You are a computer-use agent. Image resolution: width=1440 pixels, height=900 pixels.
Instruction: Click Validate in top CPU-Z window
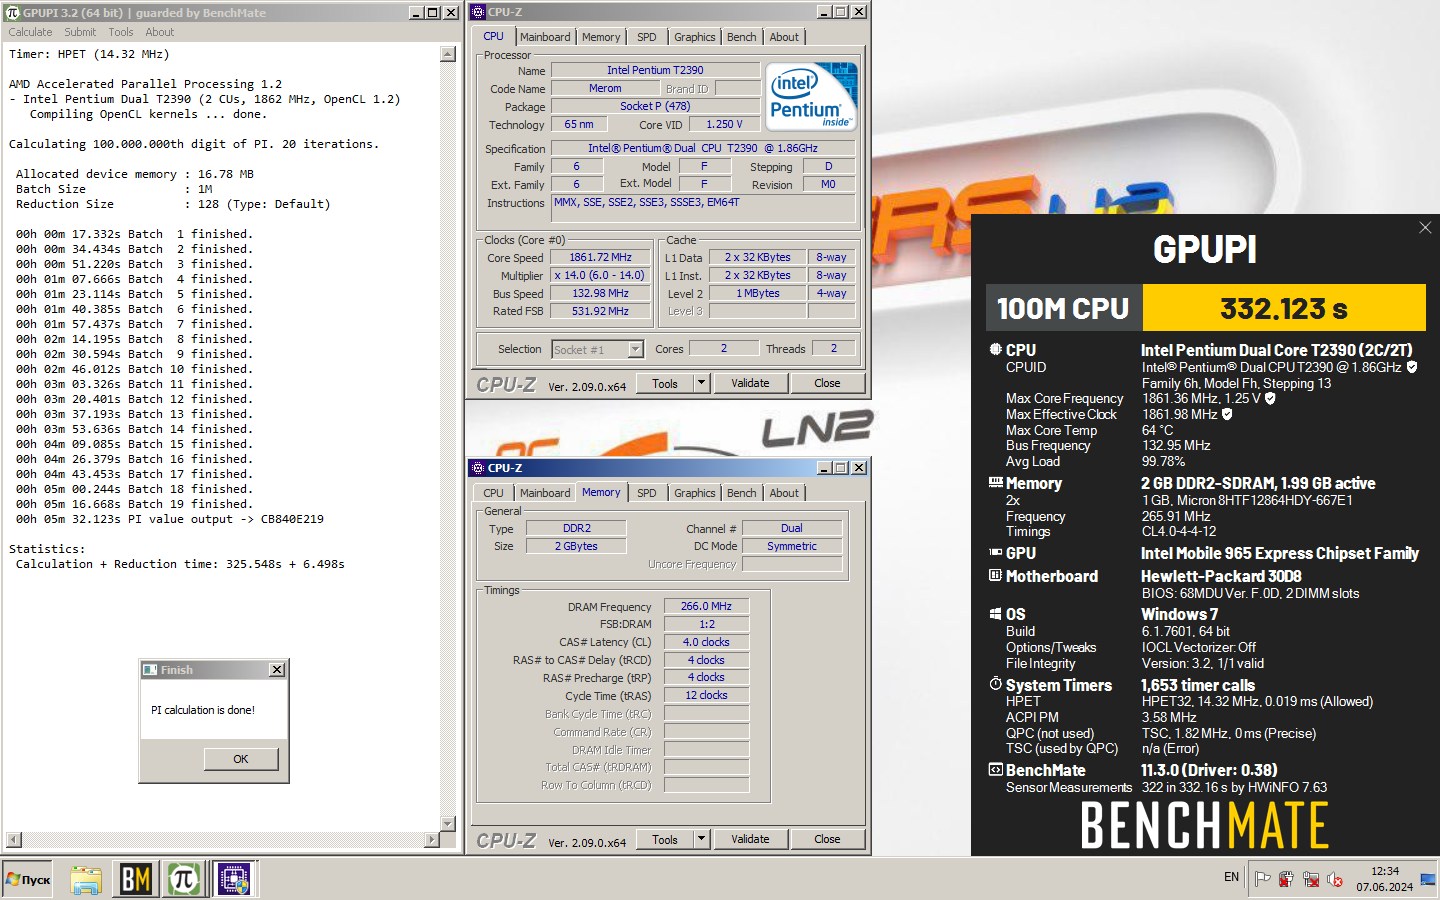(x=750, y=383)
